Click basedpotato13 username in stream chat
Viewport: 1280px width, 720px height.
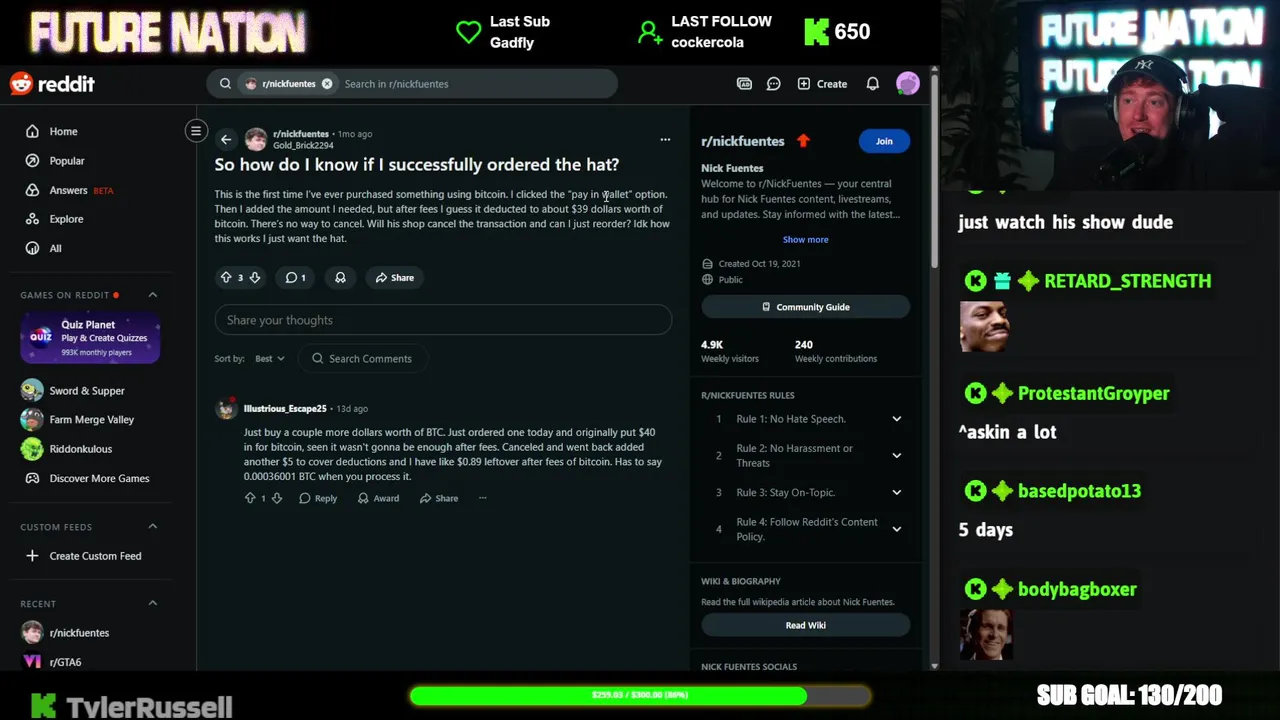1079,491
